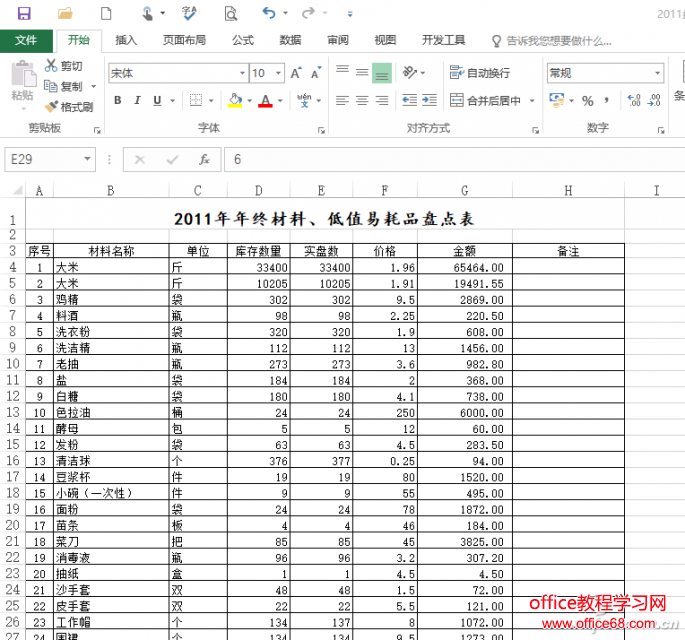
Task: Switch to the 页面布局 tab
Action: (x=184, y=41)
